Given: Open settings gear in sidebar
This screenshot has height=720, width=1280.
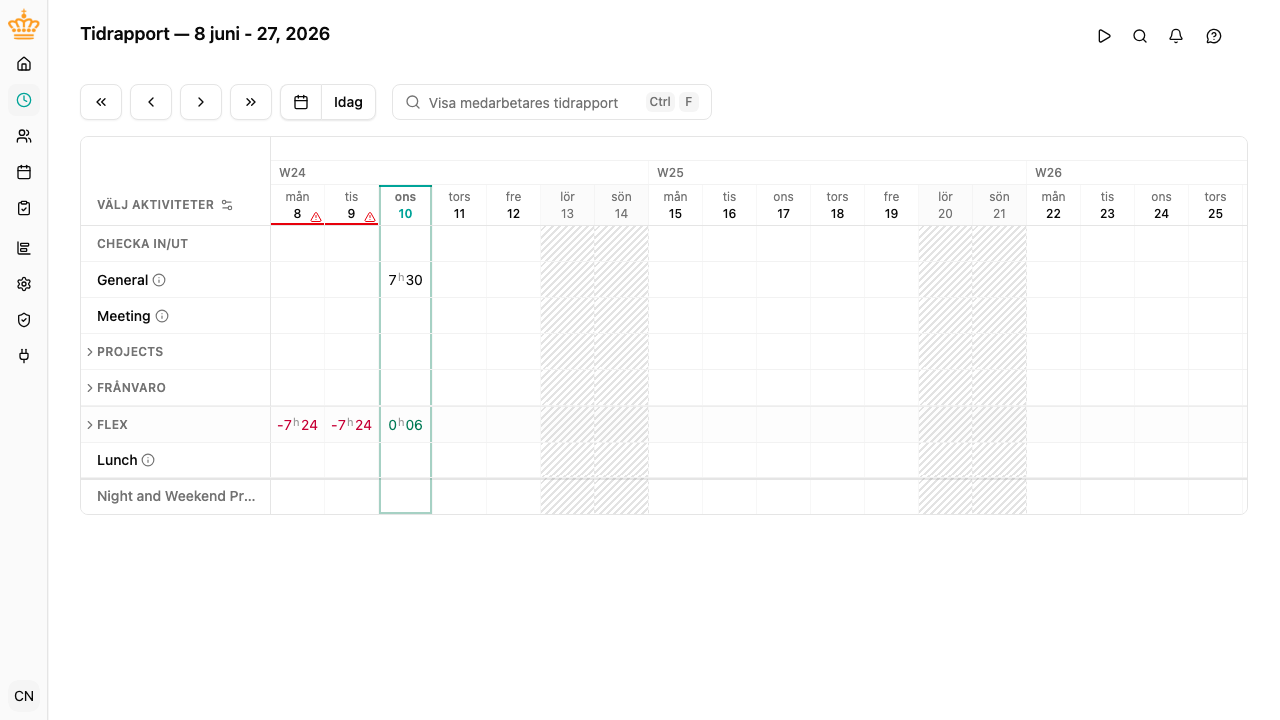Looking at the screenshot, I should 24,284.
